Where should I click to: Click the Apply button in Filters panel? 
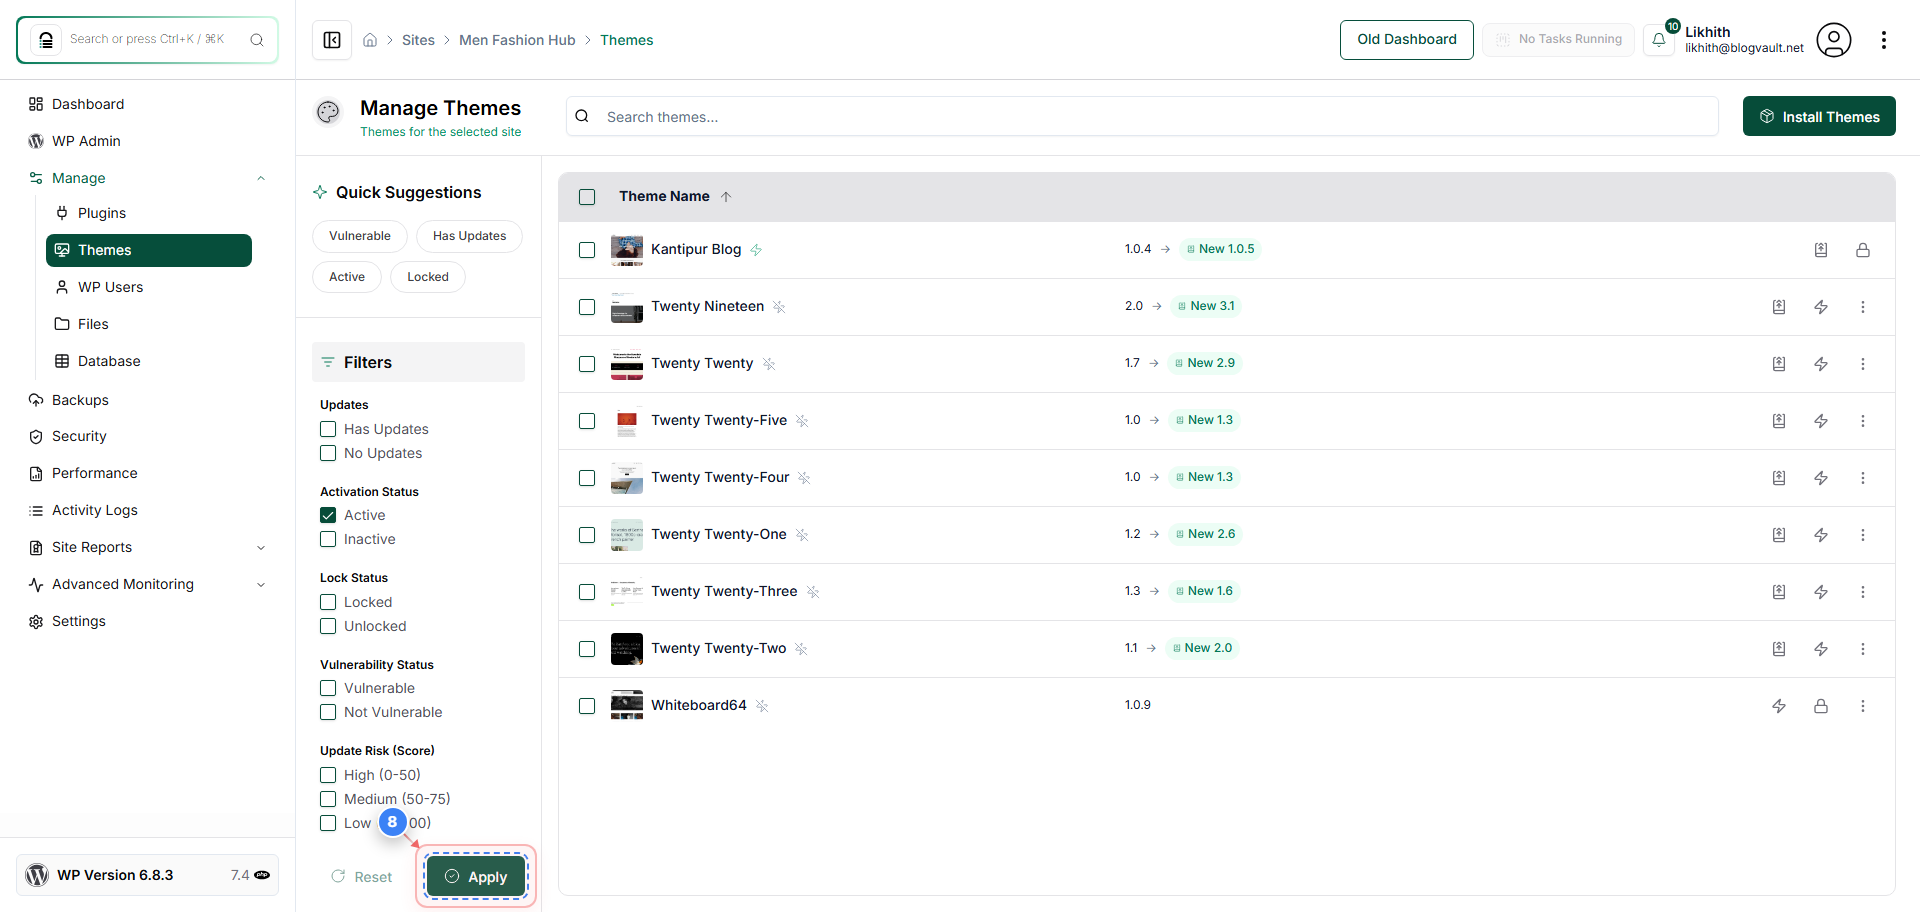[475, 876]
